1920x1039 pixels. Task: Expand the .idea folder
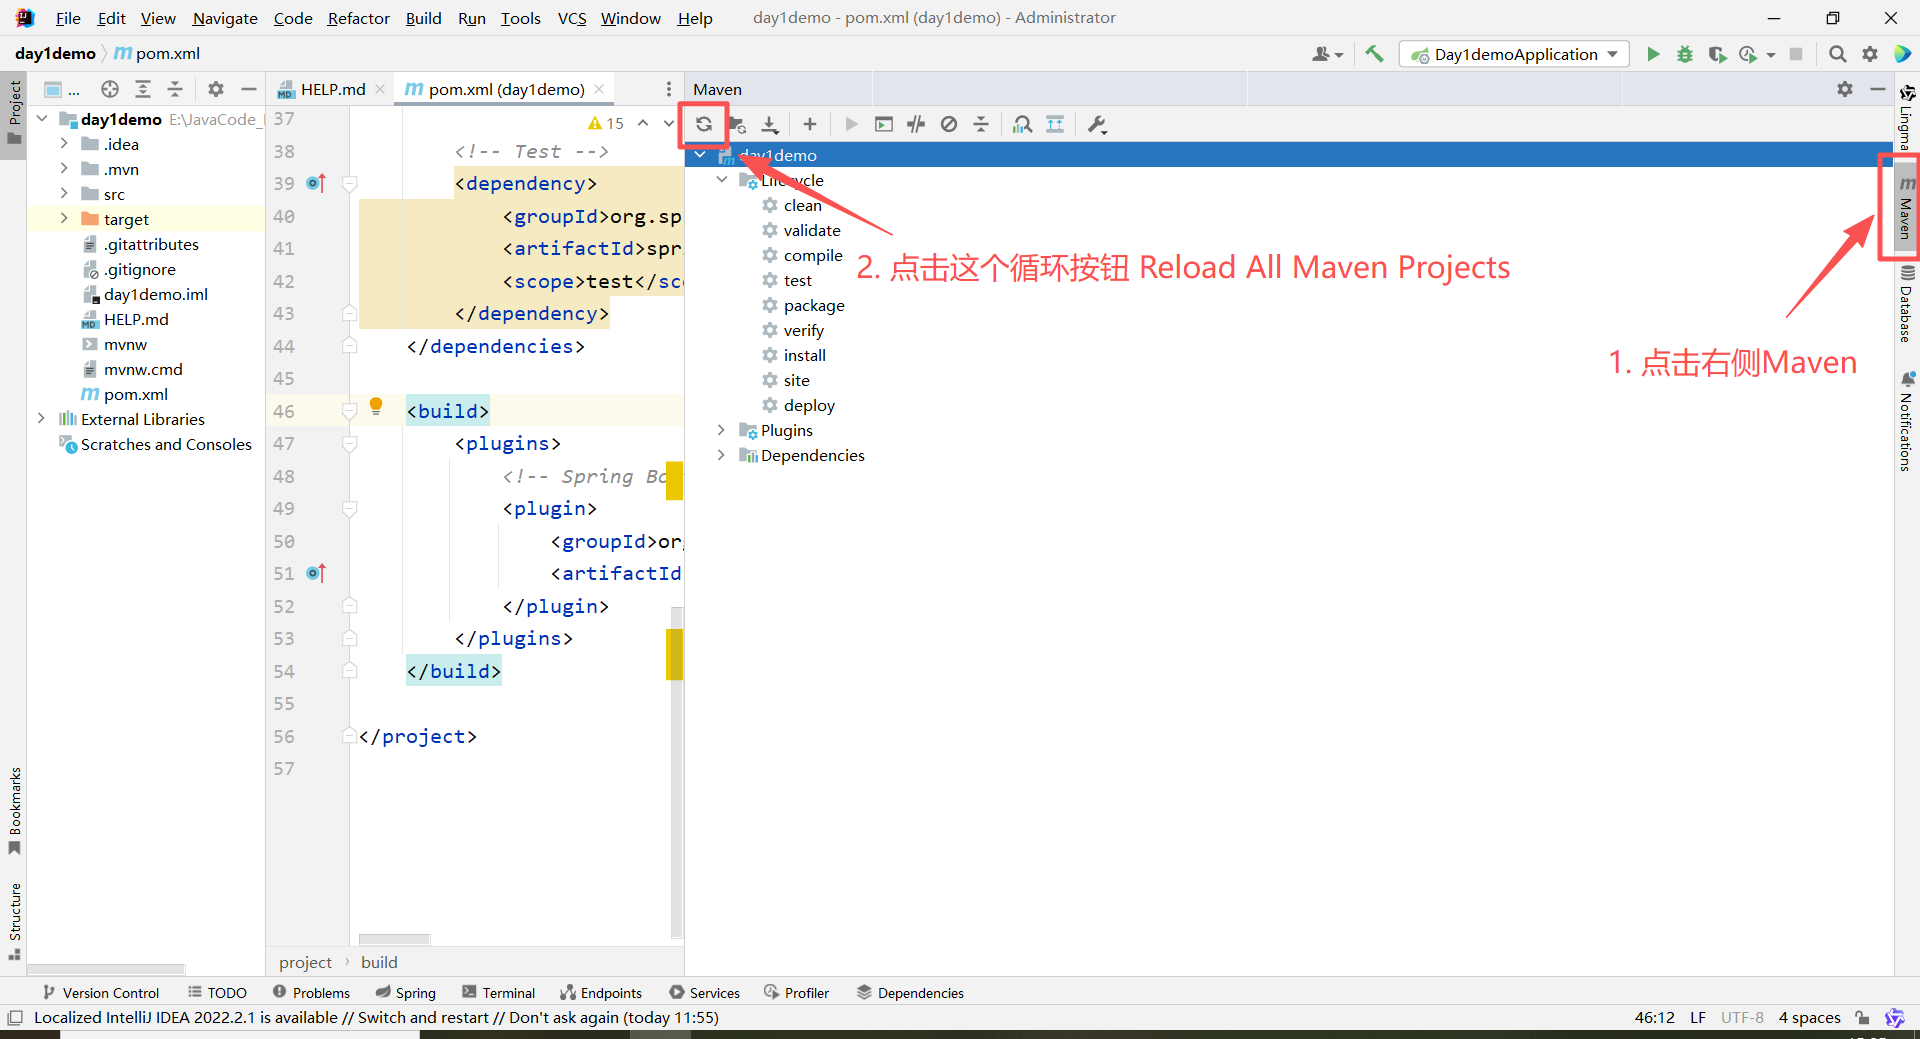[64, 144]
